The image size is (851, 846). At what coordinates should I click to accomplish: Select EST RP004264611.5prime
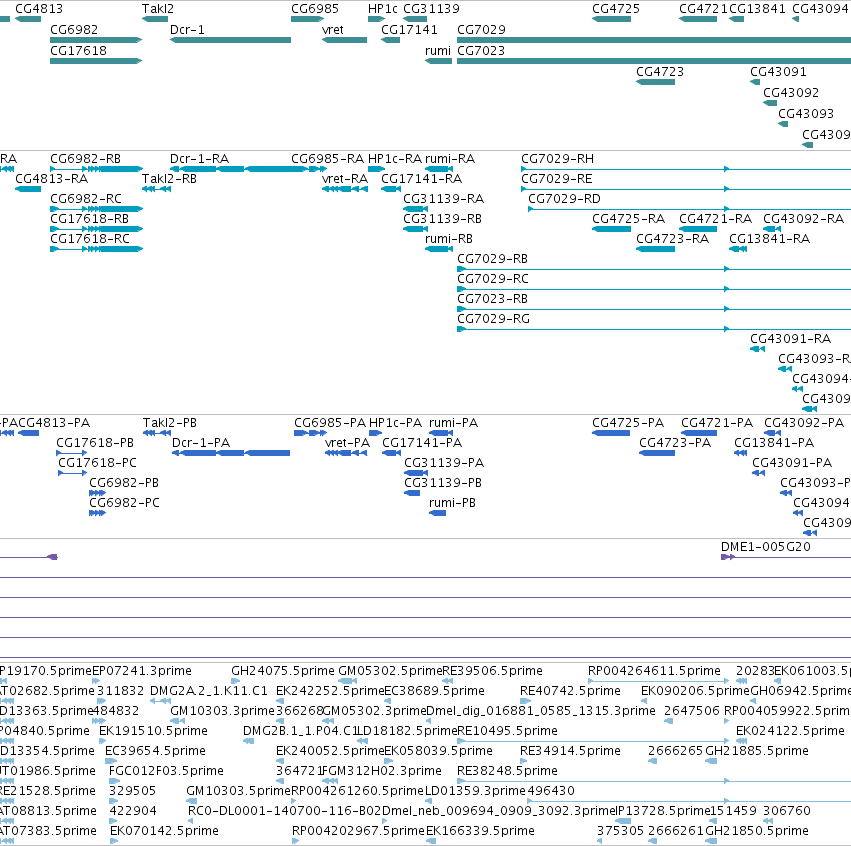pyautogui.click(x=654, y=671)
